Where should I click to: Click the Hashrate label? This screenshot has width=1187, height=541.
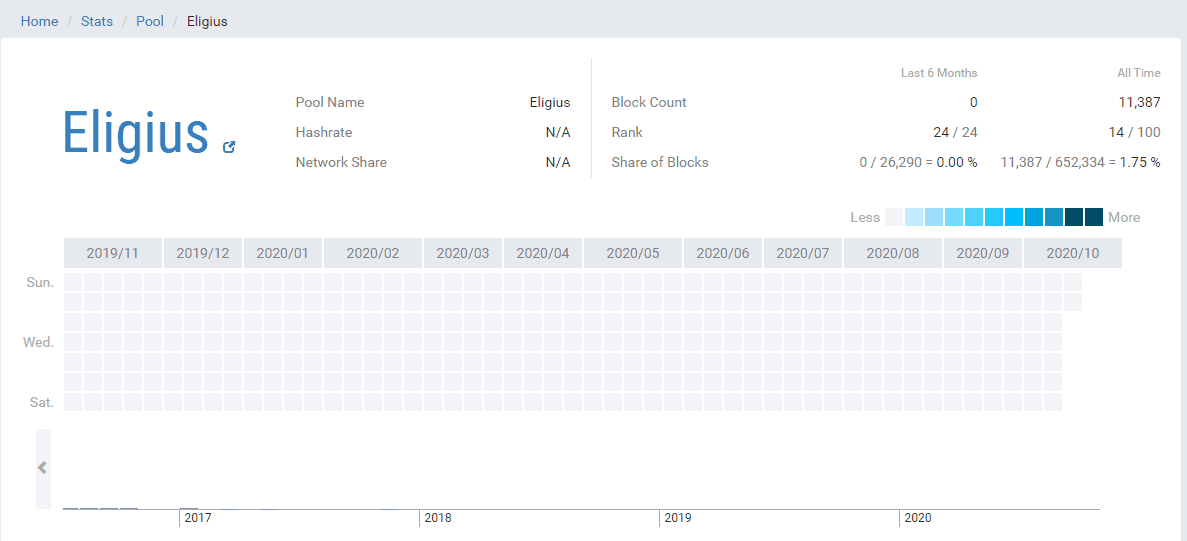click(x=324, y=132)
